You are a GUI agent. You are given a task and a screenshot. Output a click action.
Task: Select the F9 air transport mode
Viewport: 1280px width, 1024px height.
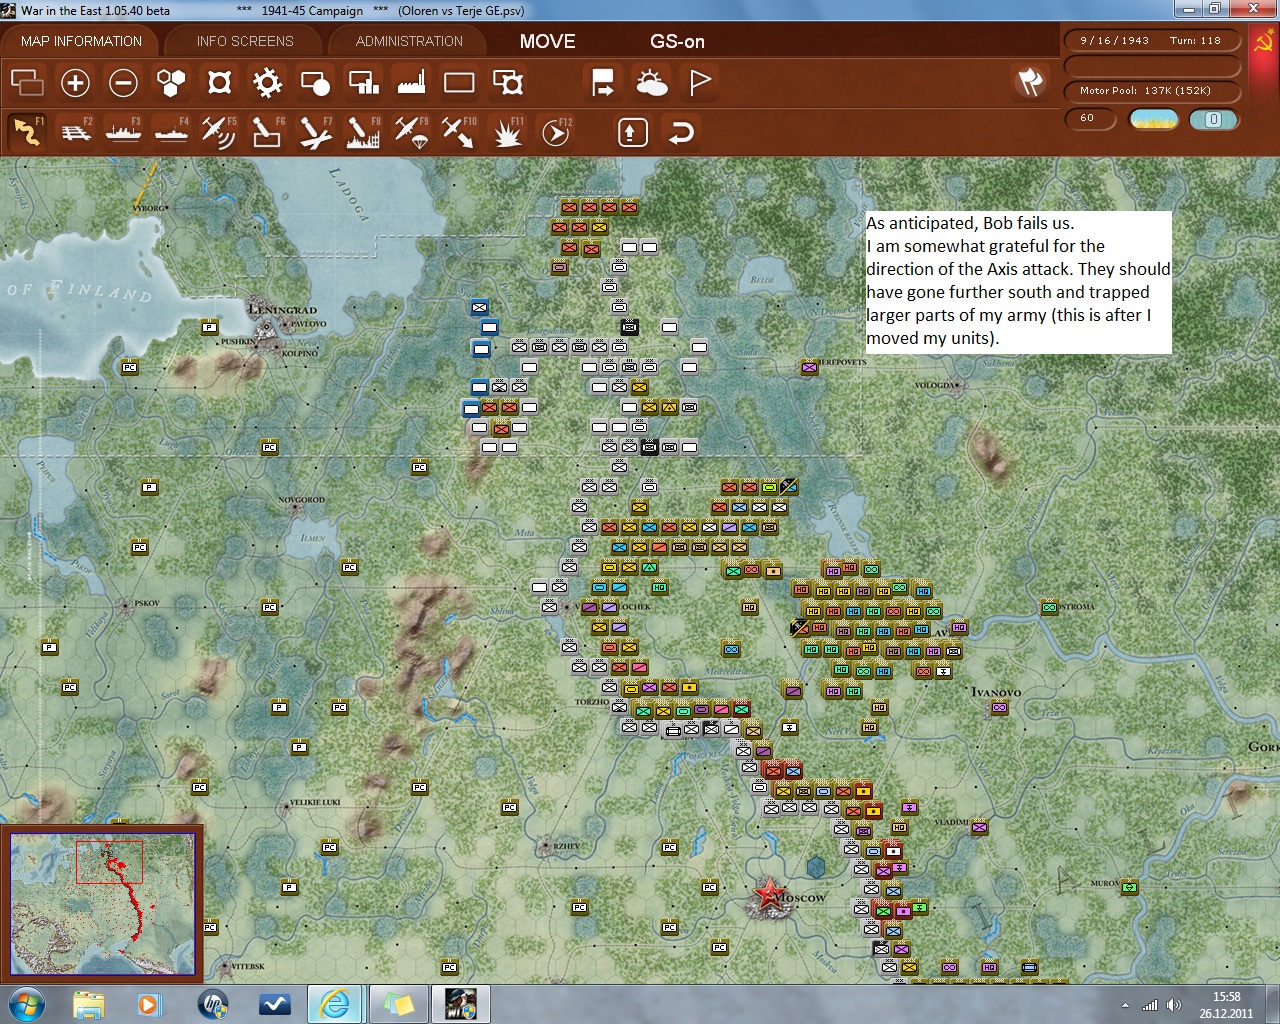point(411,131)
